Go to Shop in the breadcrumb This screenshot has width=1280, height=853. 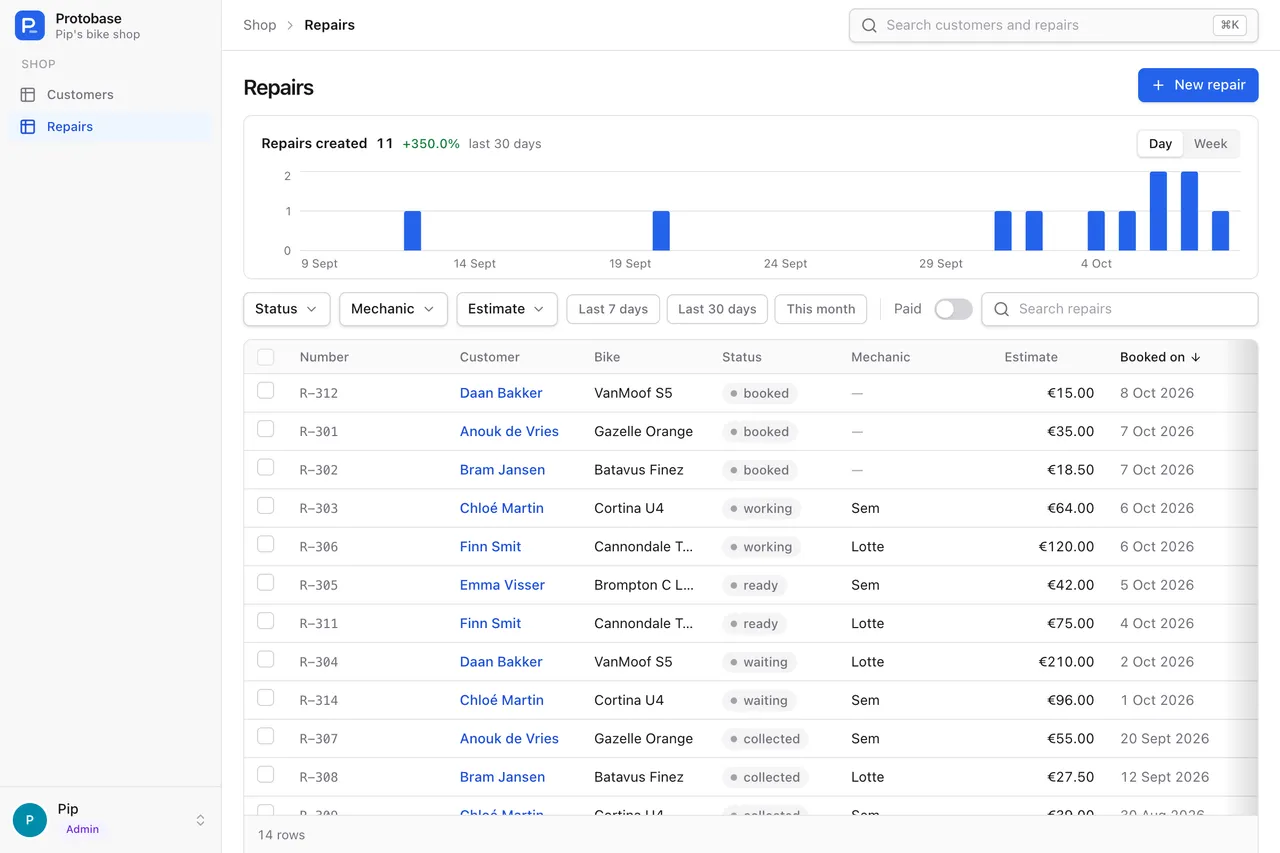260,25
